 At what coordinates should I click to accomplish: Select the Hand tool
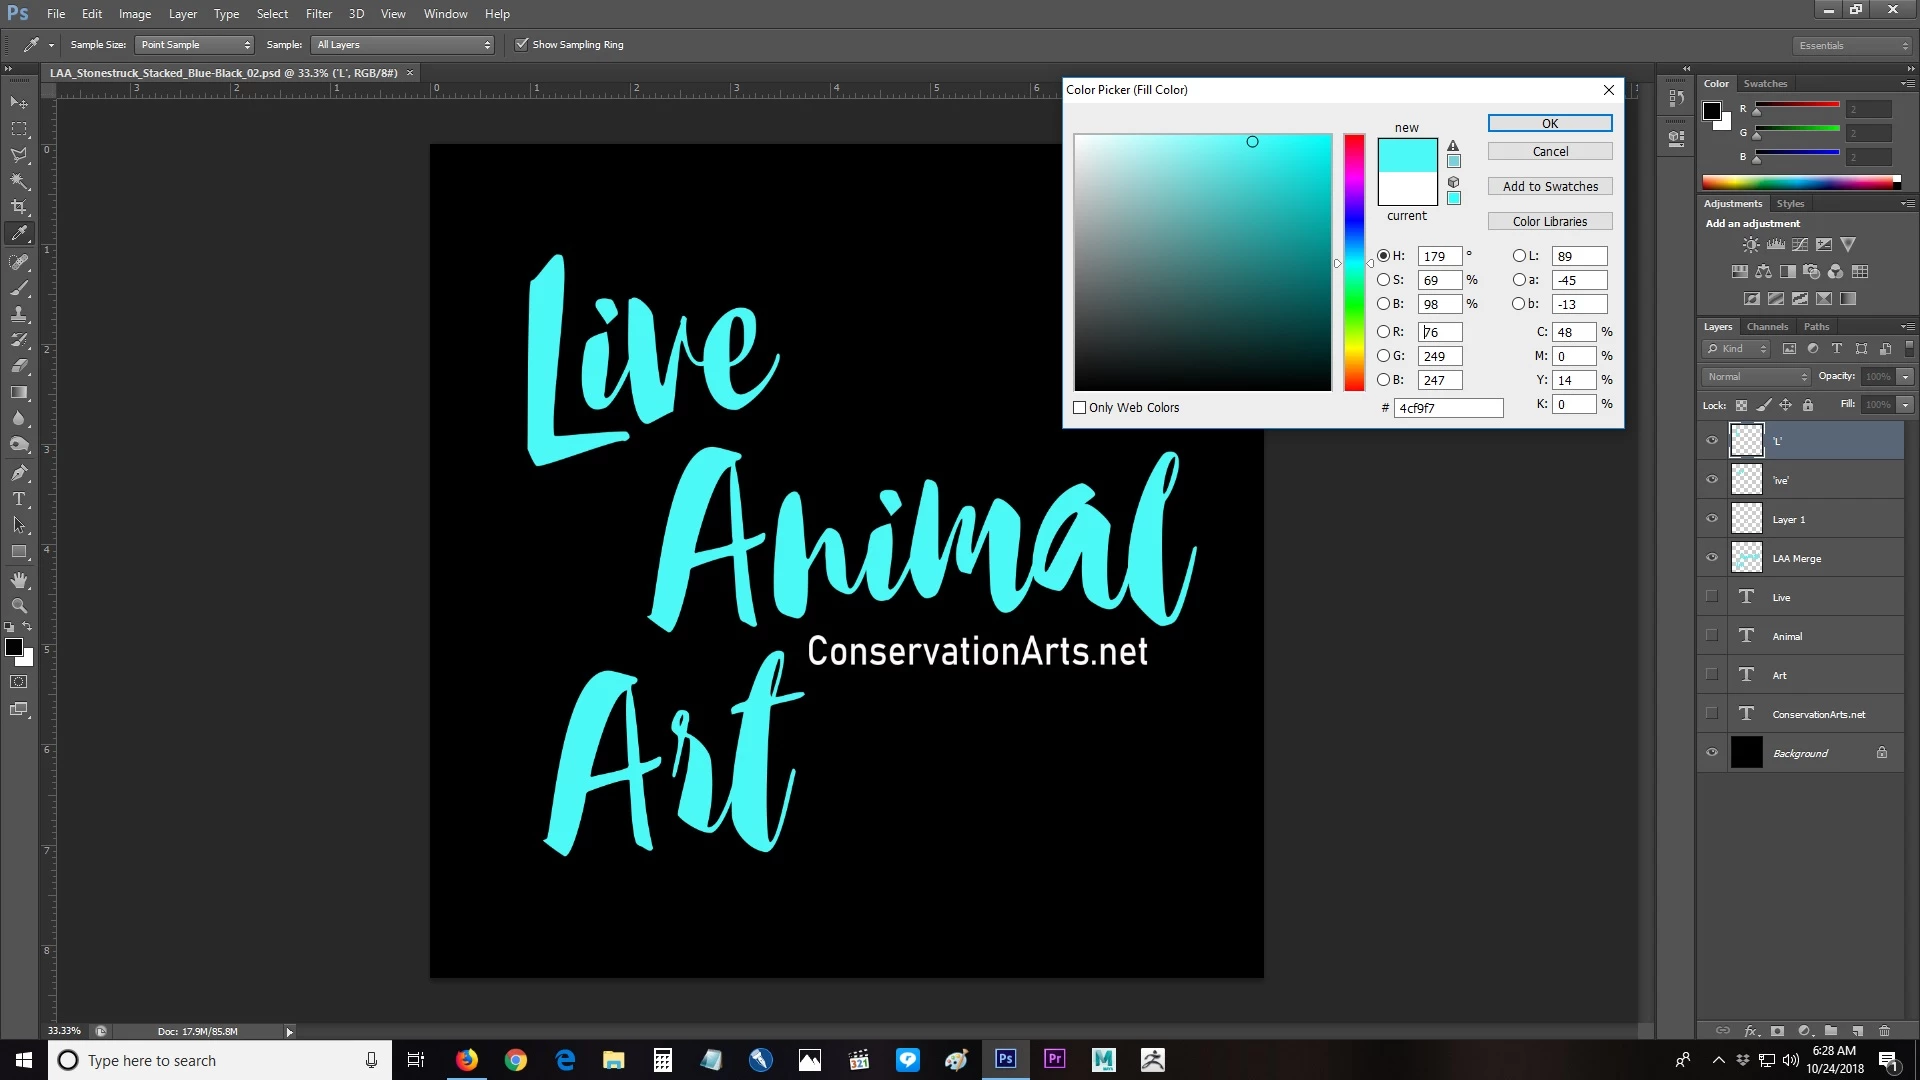(x=19, y=580)
